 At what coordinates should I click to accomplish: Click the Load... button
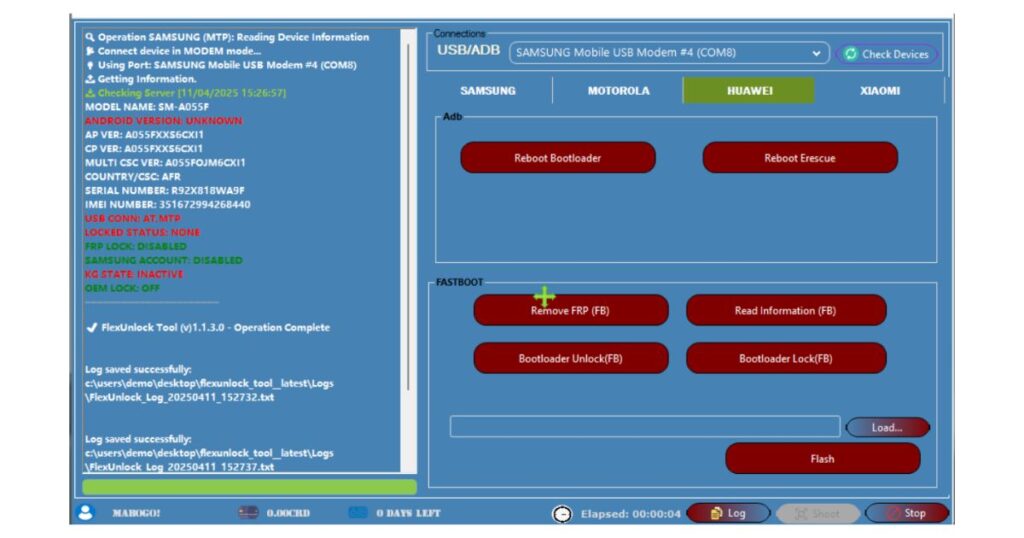(x=888, y=428)
